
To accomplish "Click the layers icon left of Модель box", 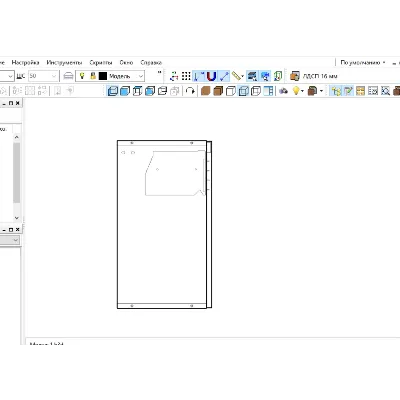I will (68, 76).
